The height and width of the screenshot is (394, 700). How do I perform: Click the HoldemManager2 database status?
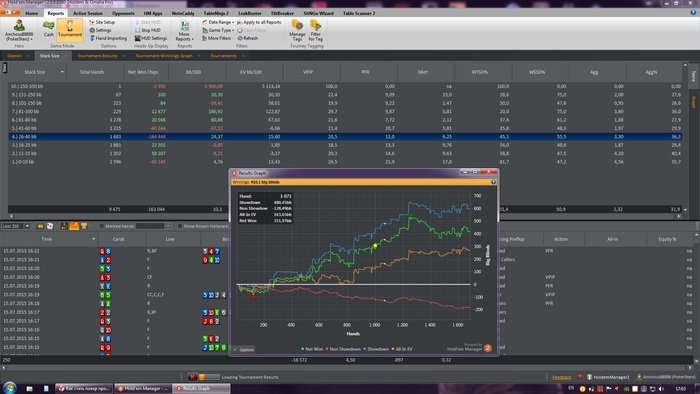tap(608, 377)
